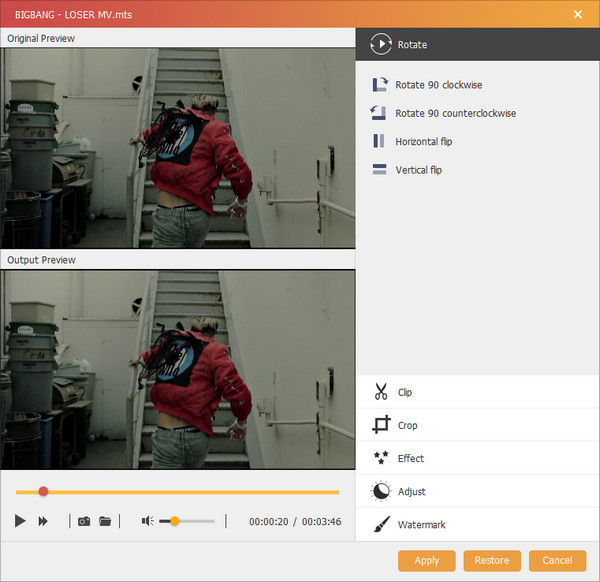This screenshot has width=600, height=582.
Task: Open the Clip scissors tool
Action: 381,392
